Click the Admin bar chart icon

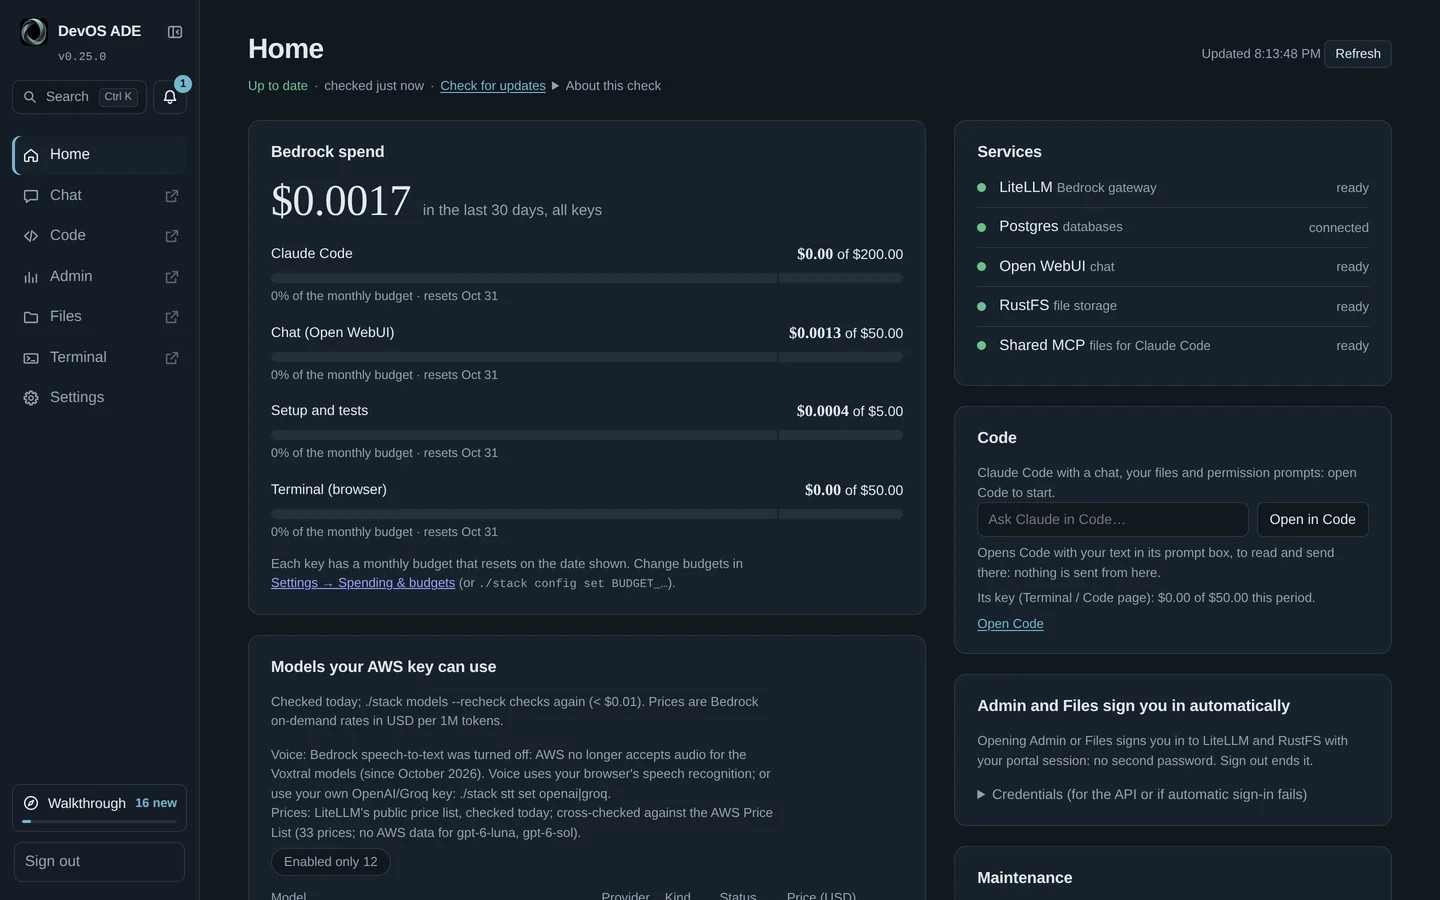(x=31, y=277)
